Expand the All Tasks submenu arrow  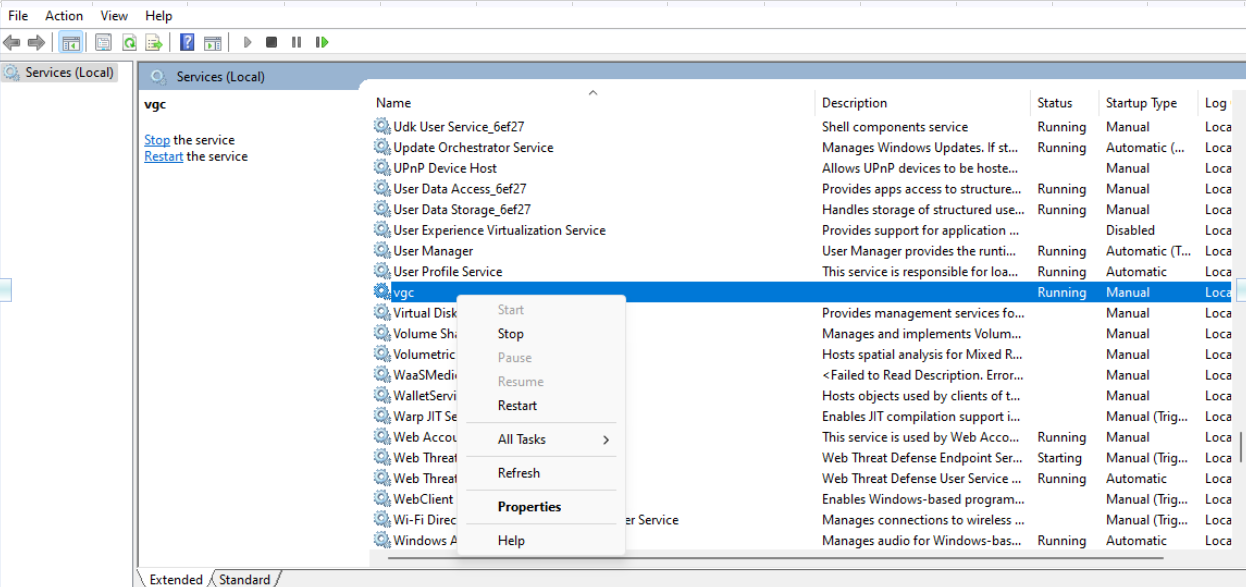[x=605, y=440]
